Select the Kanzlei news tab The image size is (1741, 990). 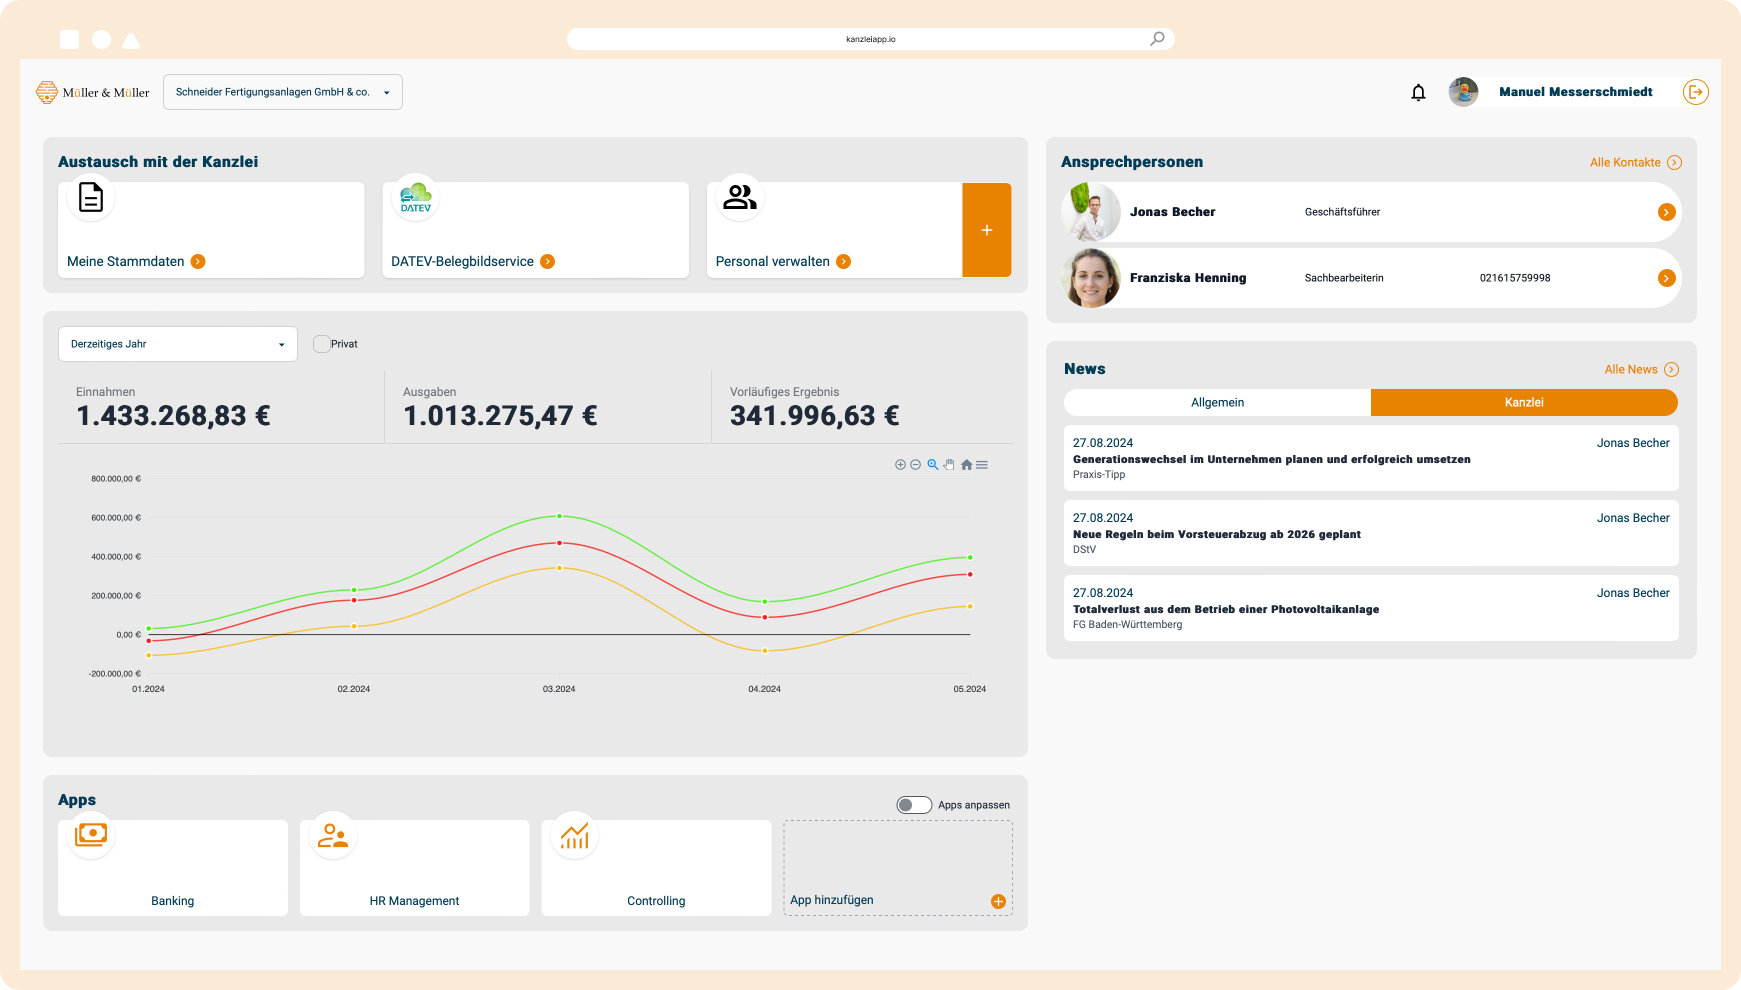click(x=1524, y=402)
